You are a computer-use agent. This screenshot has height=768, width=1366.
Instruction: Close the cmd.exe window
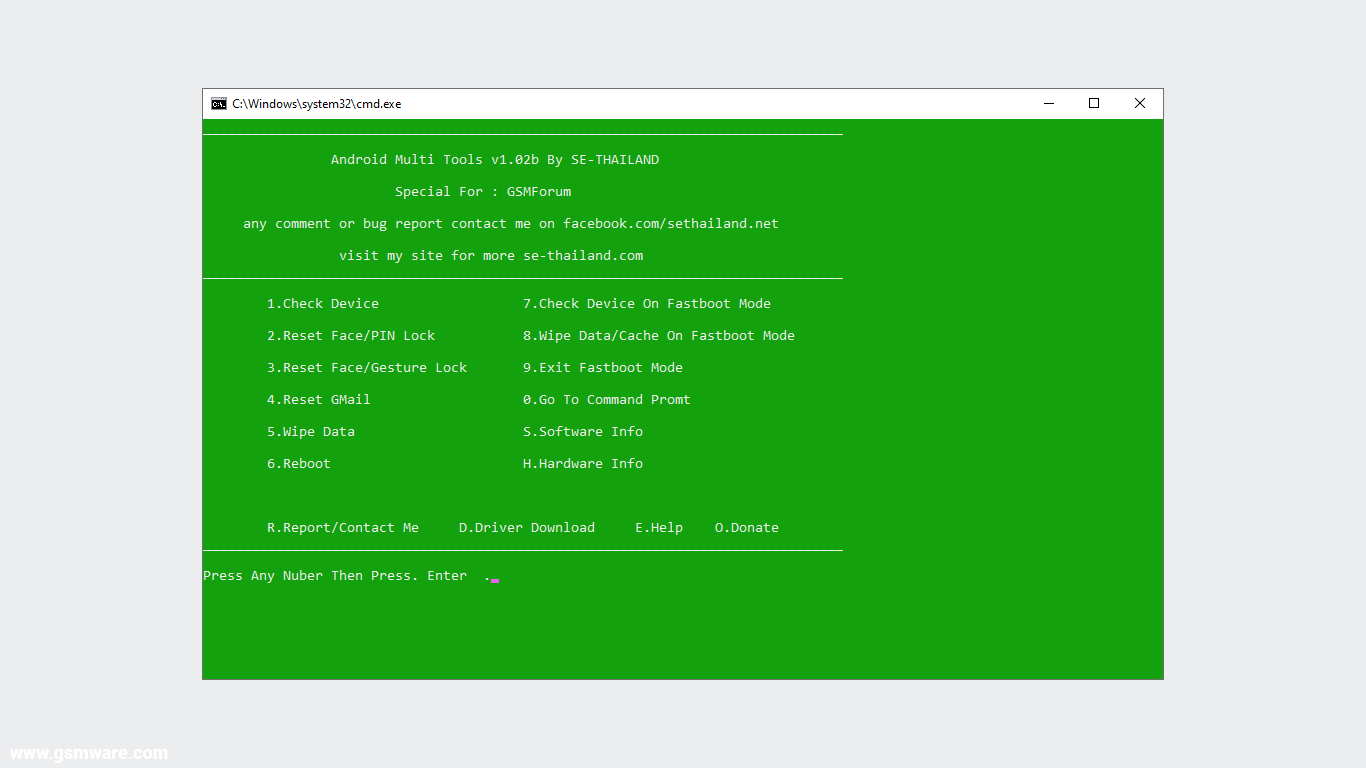1140,104
